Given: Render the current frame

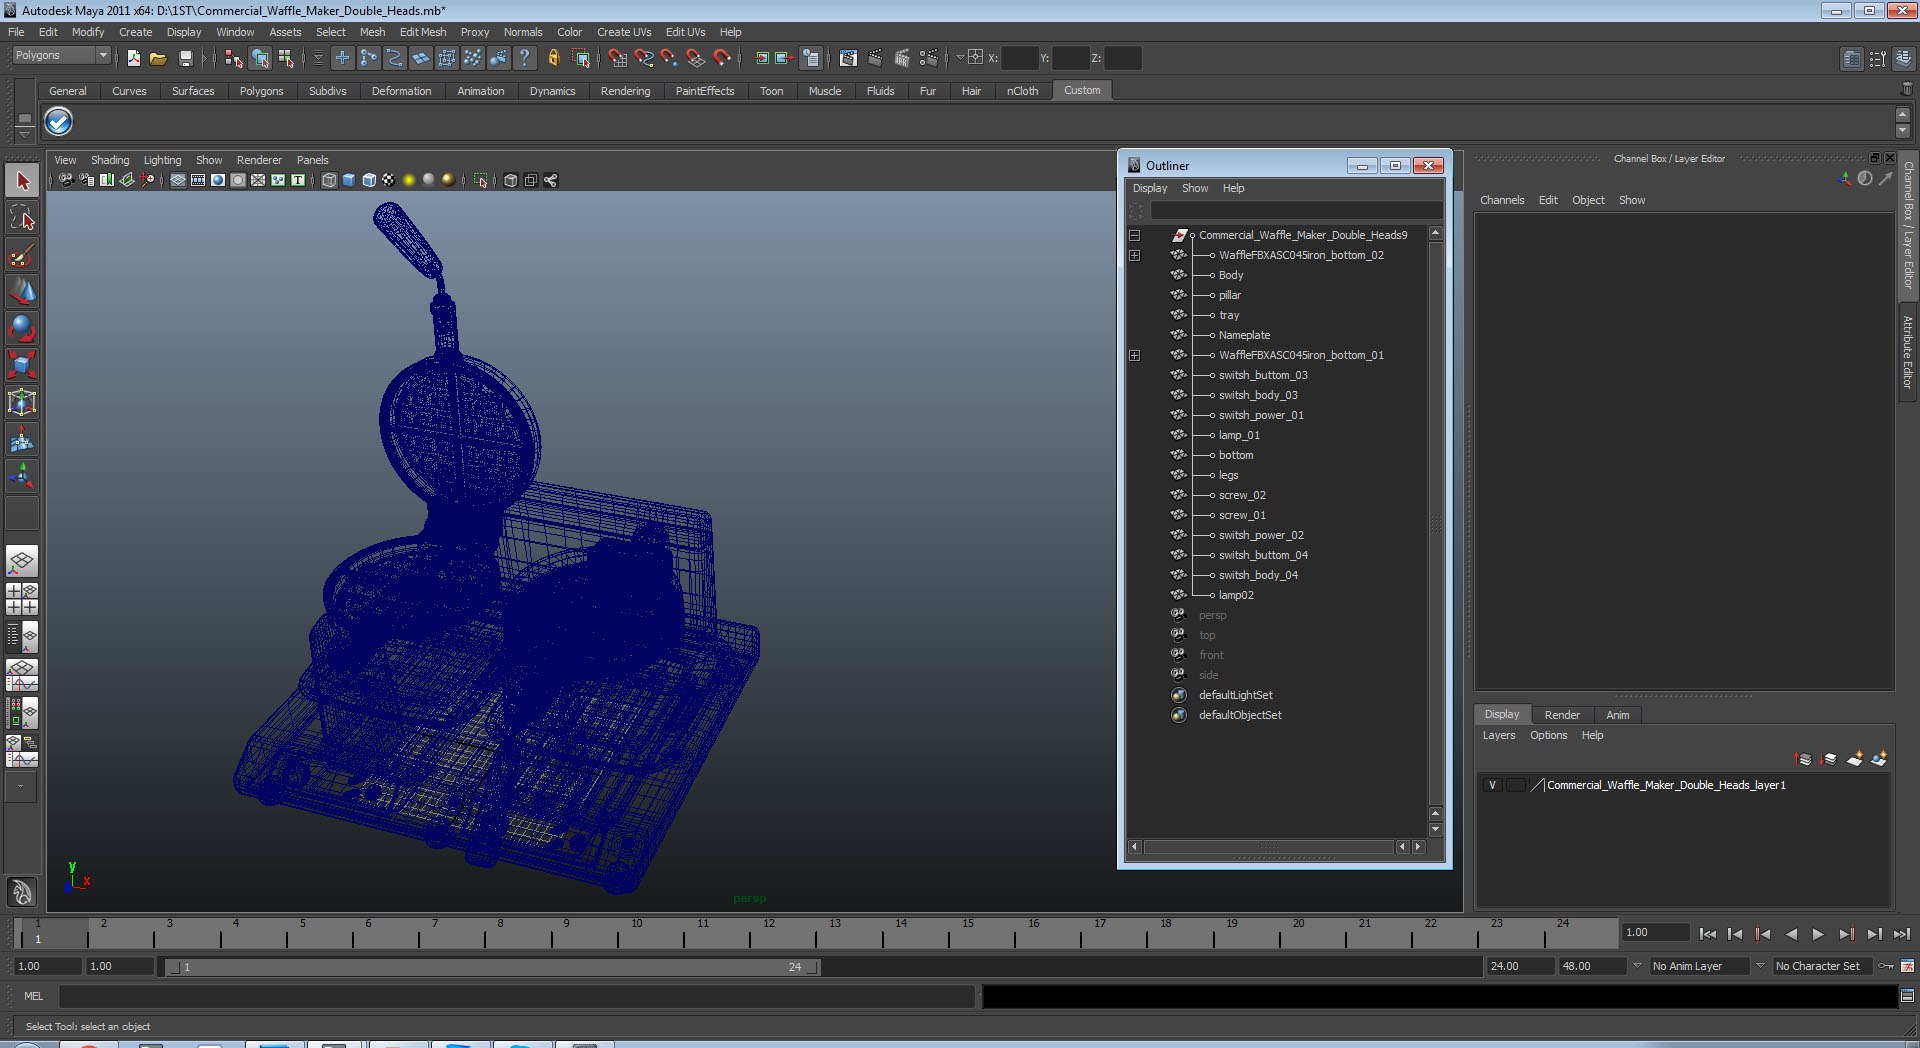Looking at the screenshot, I should click(875, 58).
